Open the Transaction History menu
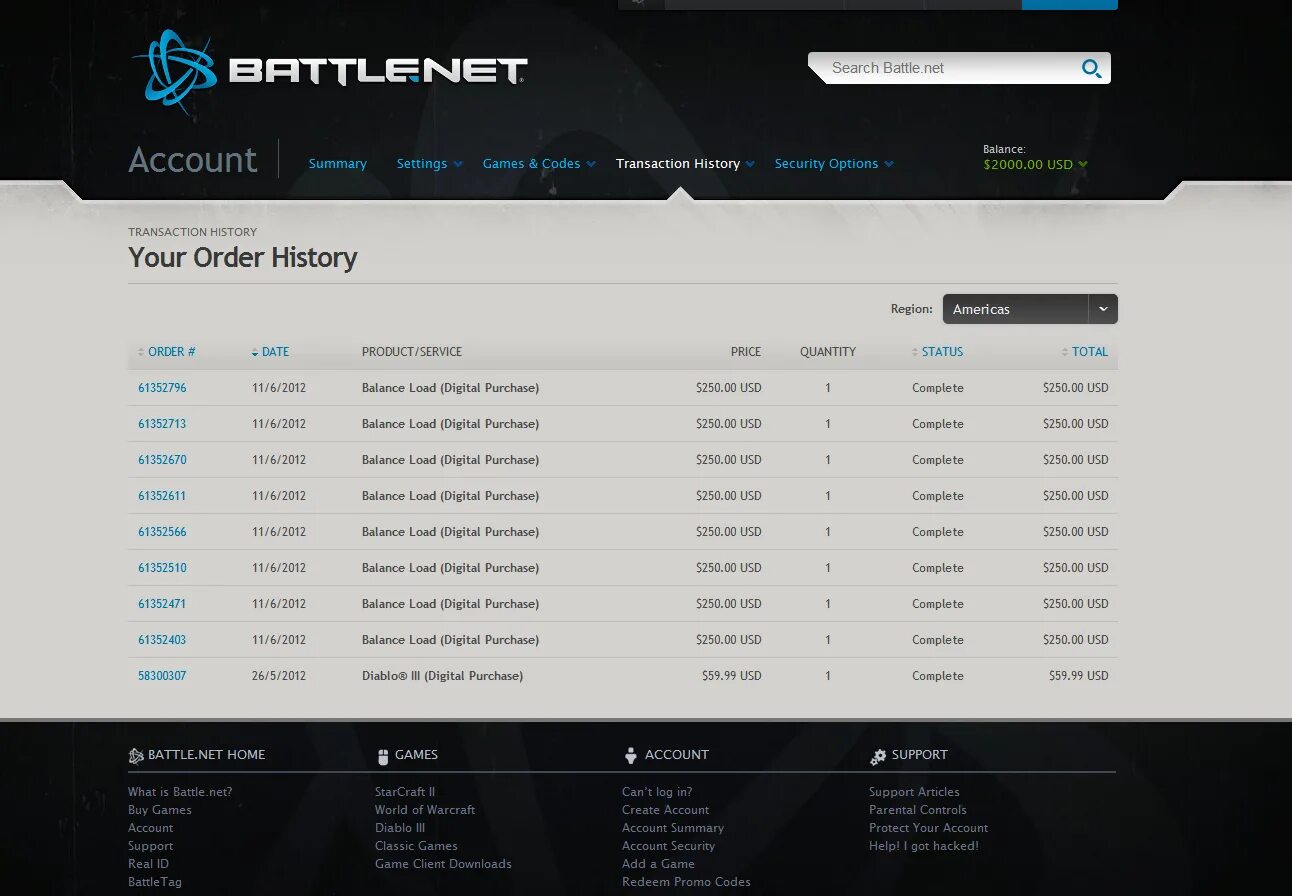The height and width of the screenshot is (896, 1292). pyautogui.click(x=685, y=164)
